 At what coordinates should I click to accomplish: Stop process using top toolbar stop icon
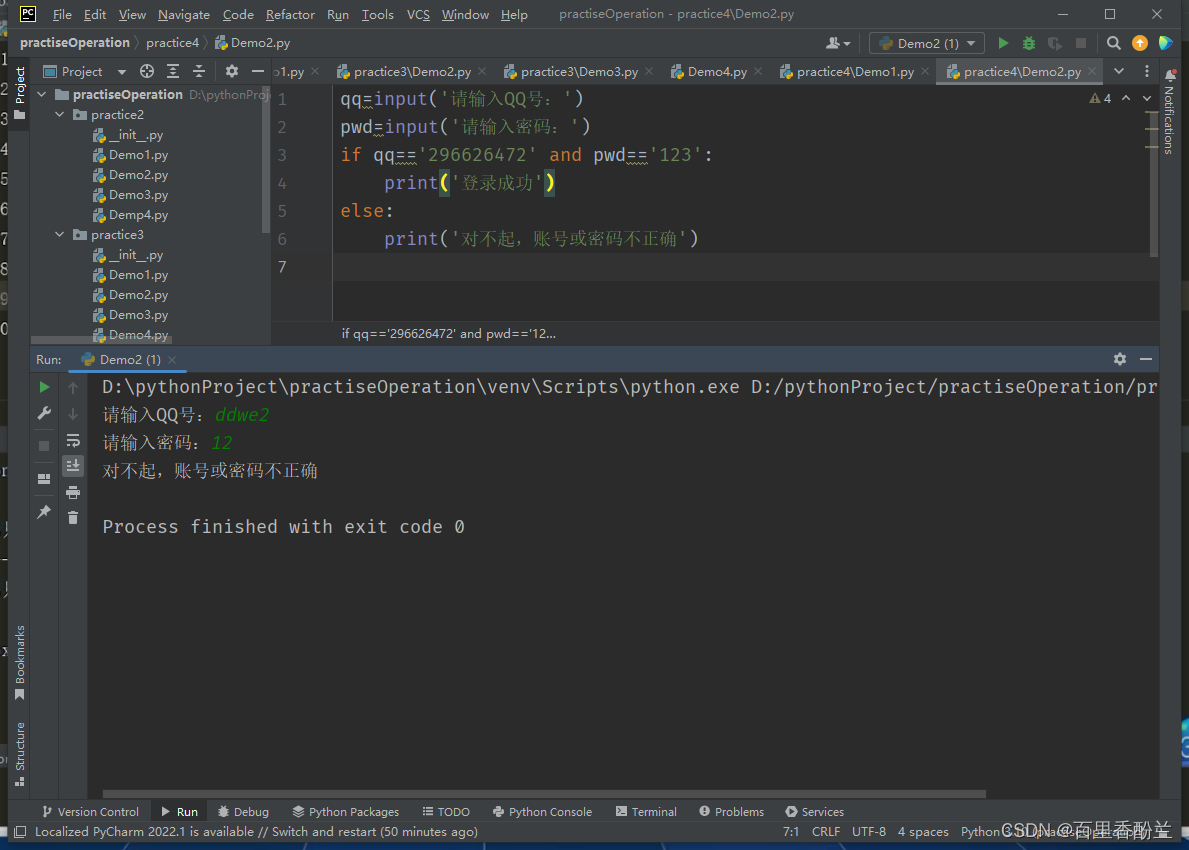(1081, 43)
